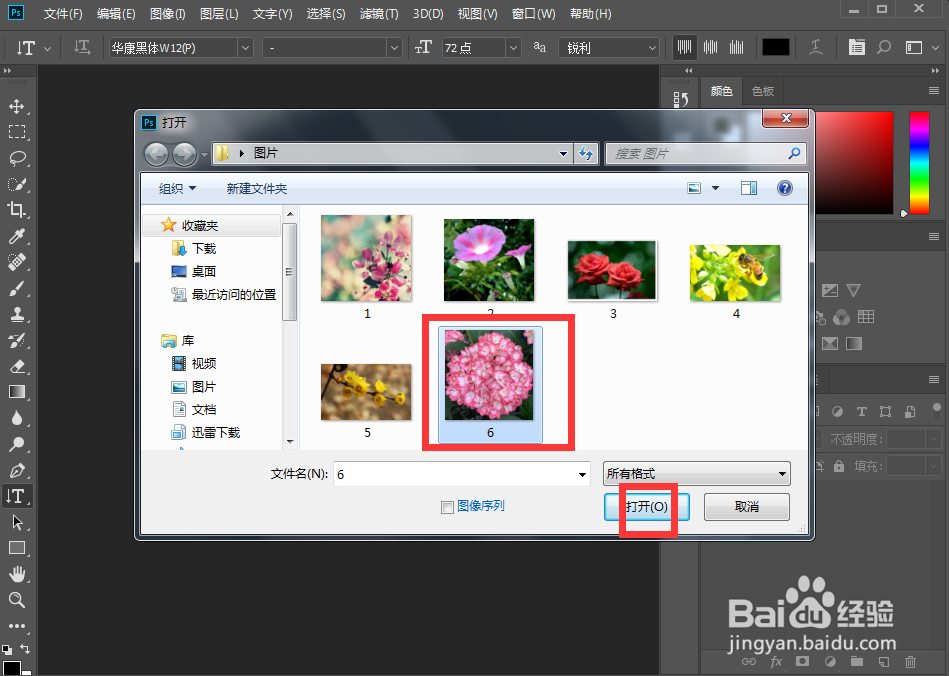
Task: Select the Healing Brush tool
Action: [16, 262]
